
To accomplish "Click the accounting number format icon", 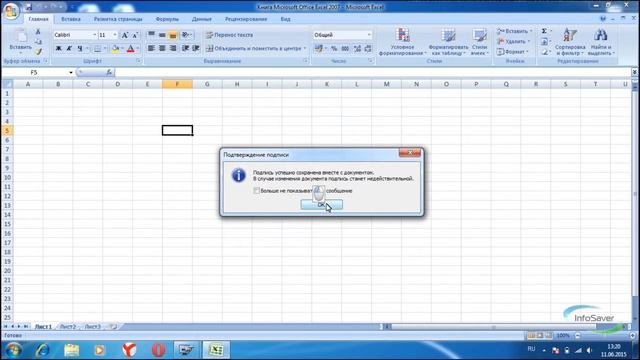I will [x=318, y=49].
